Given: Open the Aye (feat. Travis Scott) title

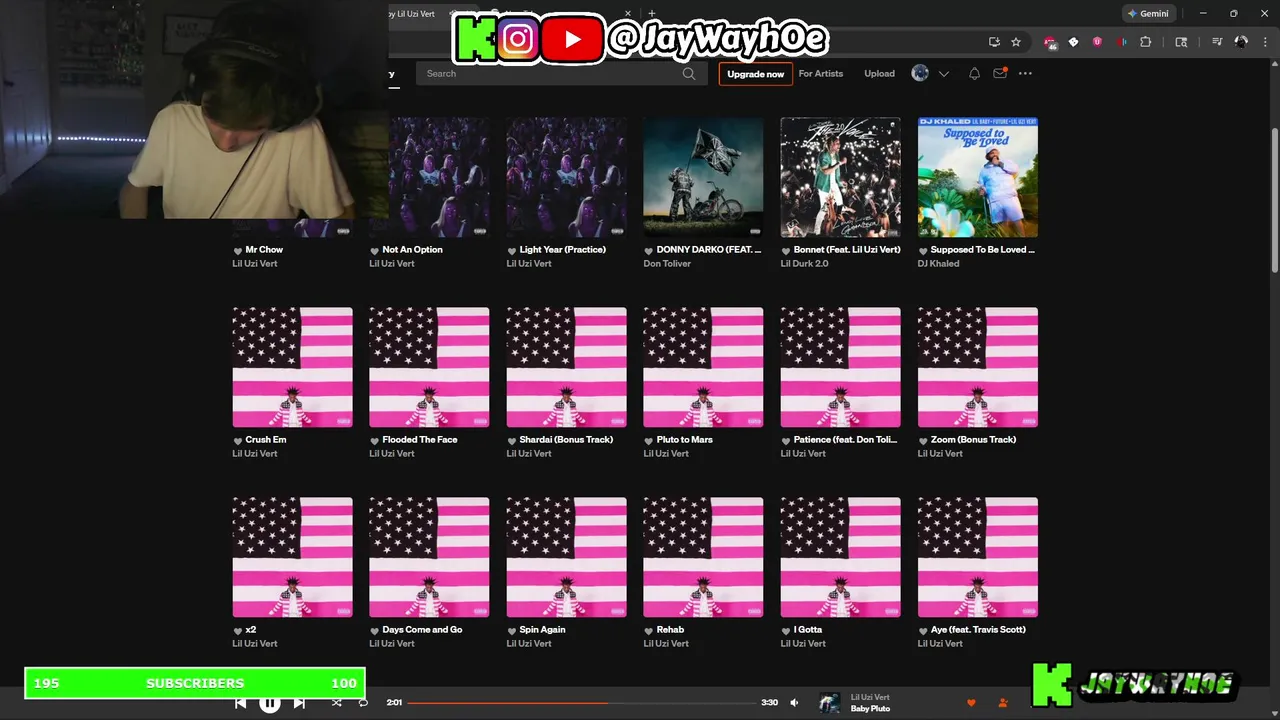Looking at the screenshot, I should (x=978, y=630).
